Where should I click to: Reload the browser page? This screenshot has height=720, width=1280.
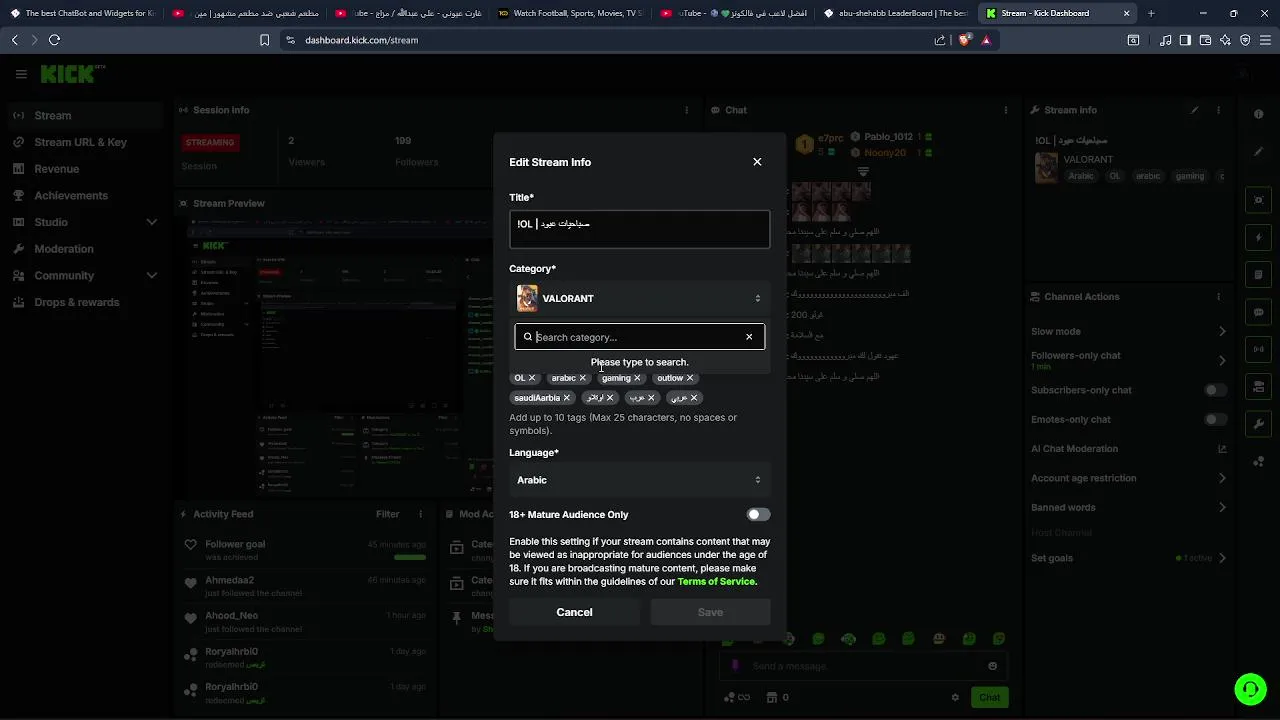[54, 40]
